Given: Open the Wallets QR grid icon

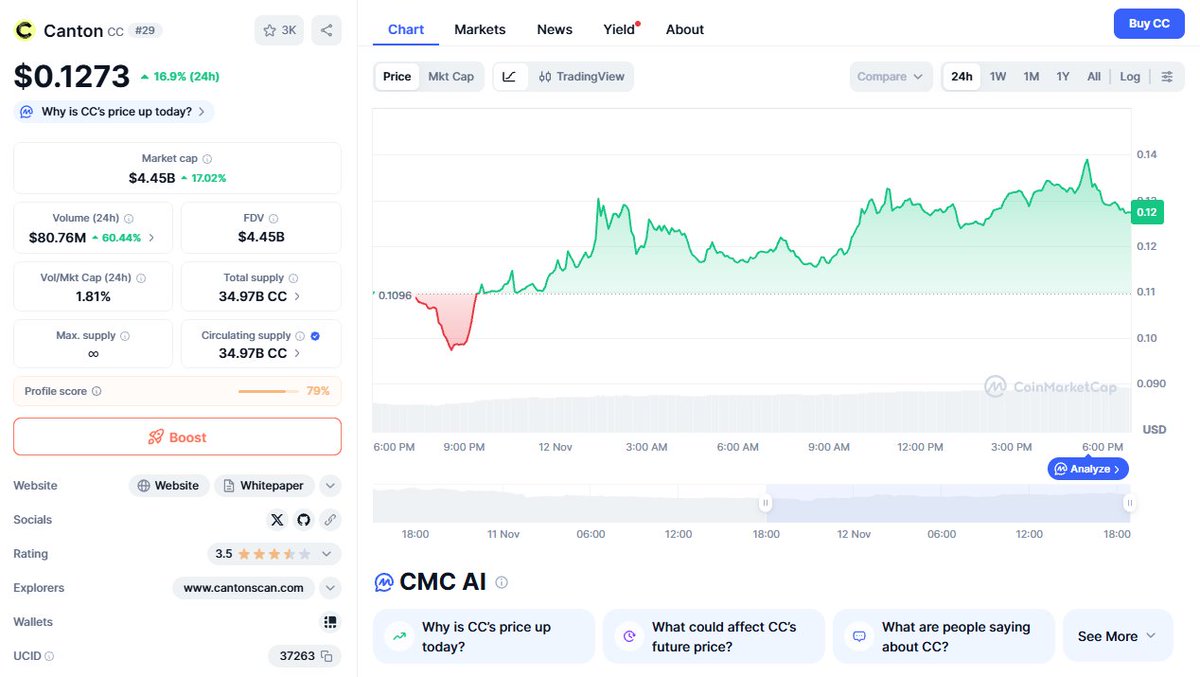Looking at the screenshot, I should tap(330, 622).
